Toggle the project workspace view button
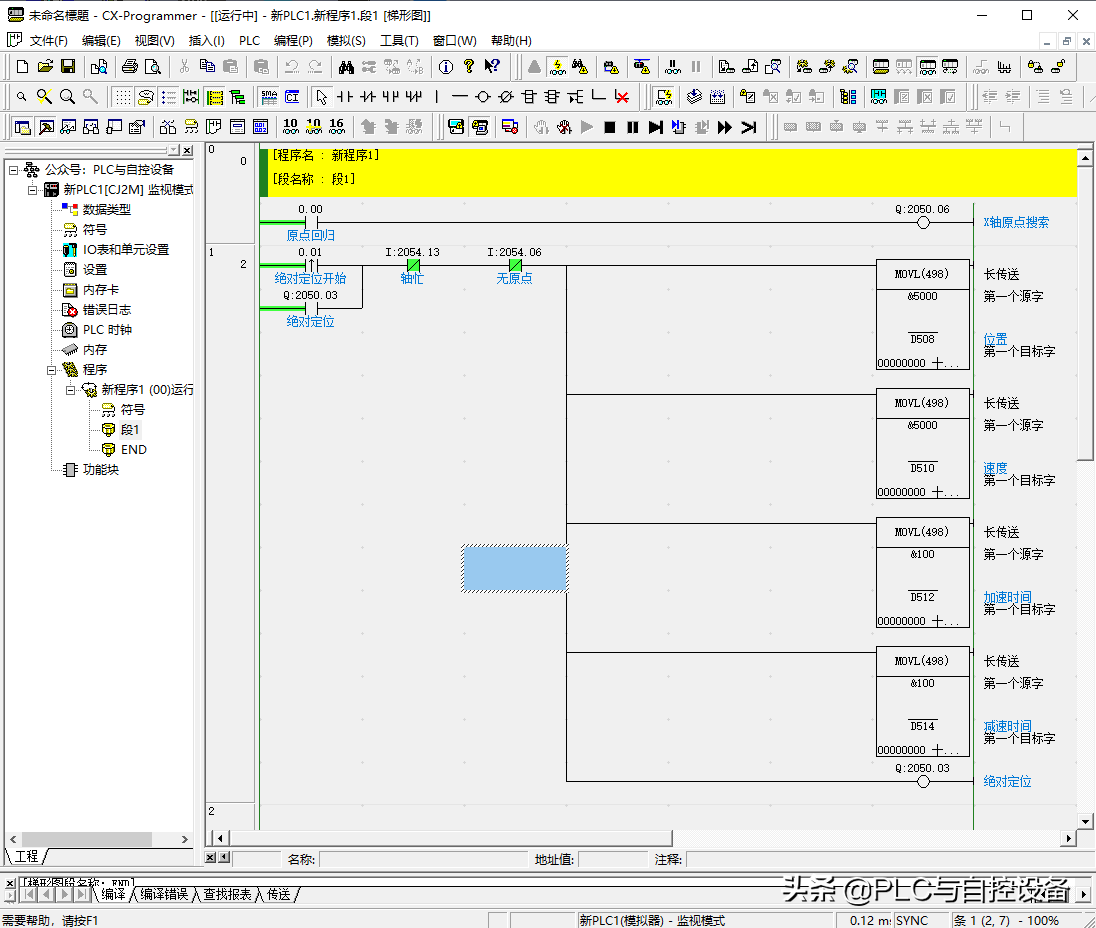This screenshot has height=928, width=1096. click(22, 127)
